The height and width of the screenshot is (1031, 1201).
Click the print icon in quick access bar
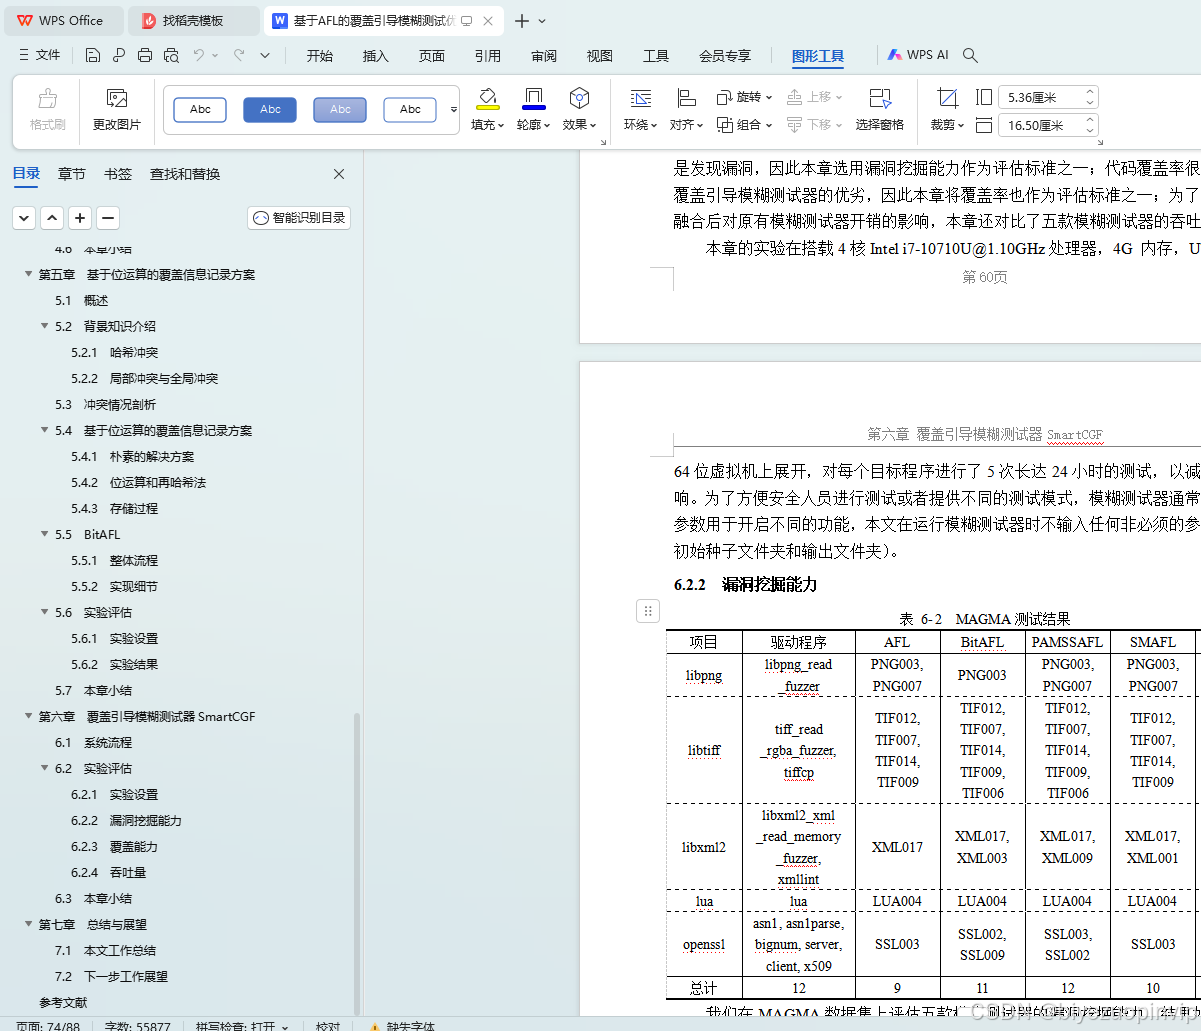144,56
